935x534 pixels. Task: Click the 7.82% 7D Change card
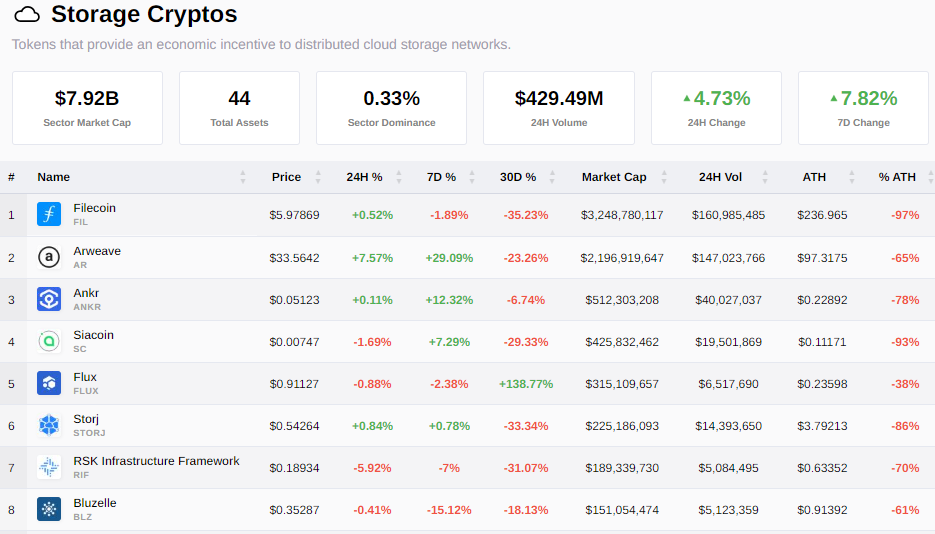click(863, 108)
